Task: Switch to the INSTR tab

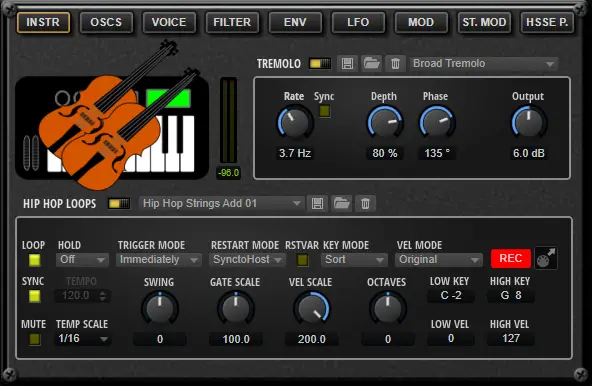Action: tap(43, 22)
